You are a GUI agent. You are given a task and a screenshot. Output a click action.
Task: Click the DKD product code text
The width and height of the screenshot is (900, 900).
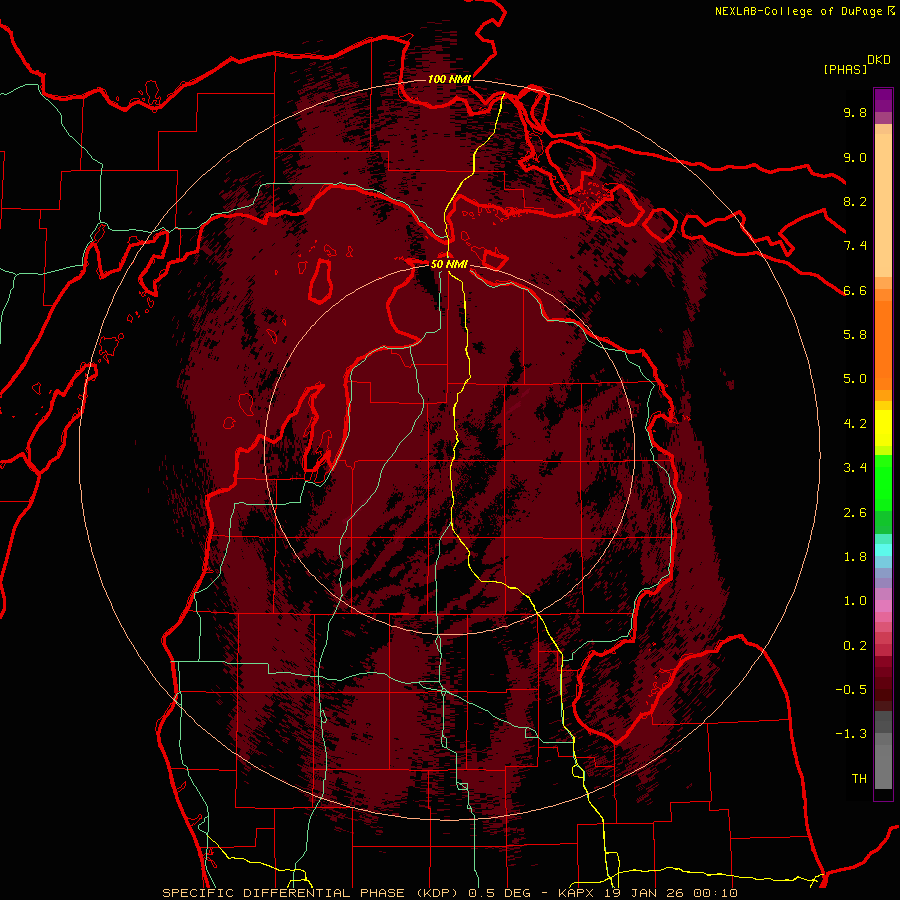point(879,60)
